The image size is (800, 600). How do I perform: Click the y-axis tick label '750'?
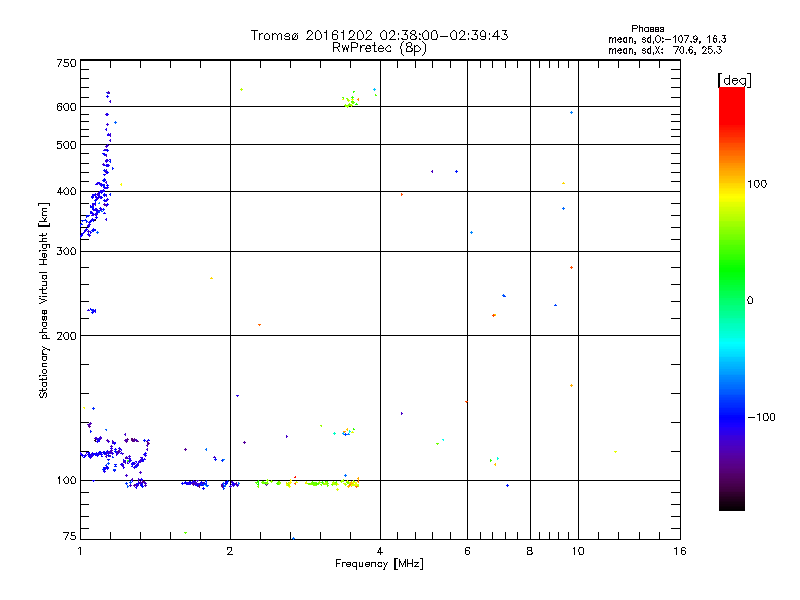(66, 63)
